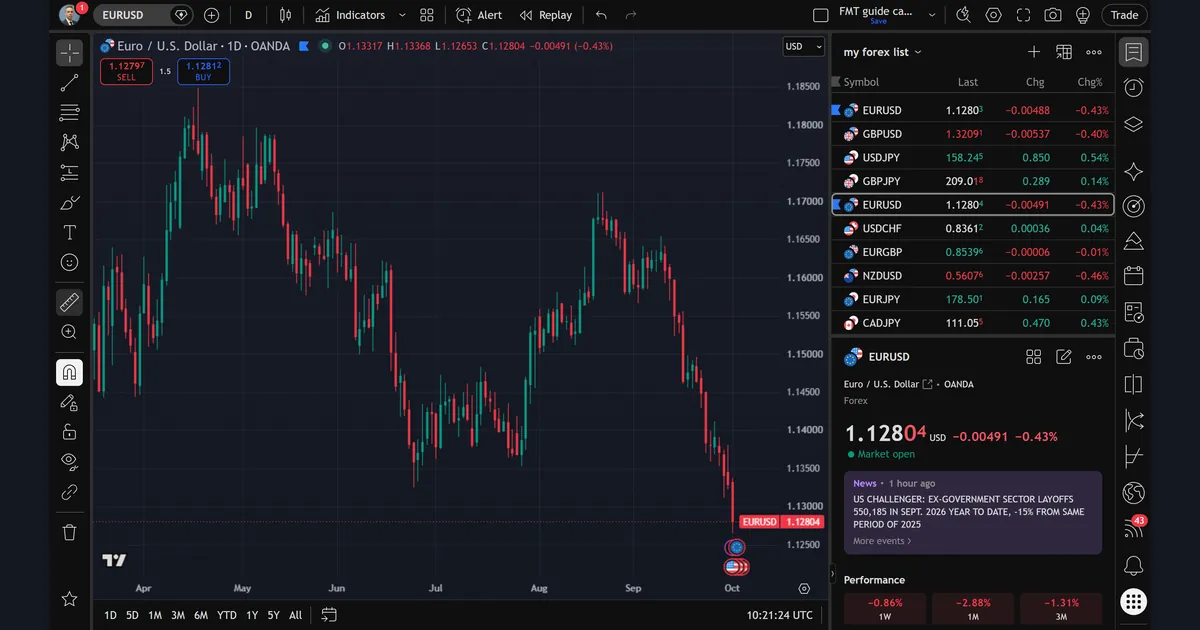Click the add symbol compare plus button

pos(211,15)
